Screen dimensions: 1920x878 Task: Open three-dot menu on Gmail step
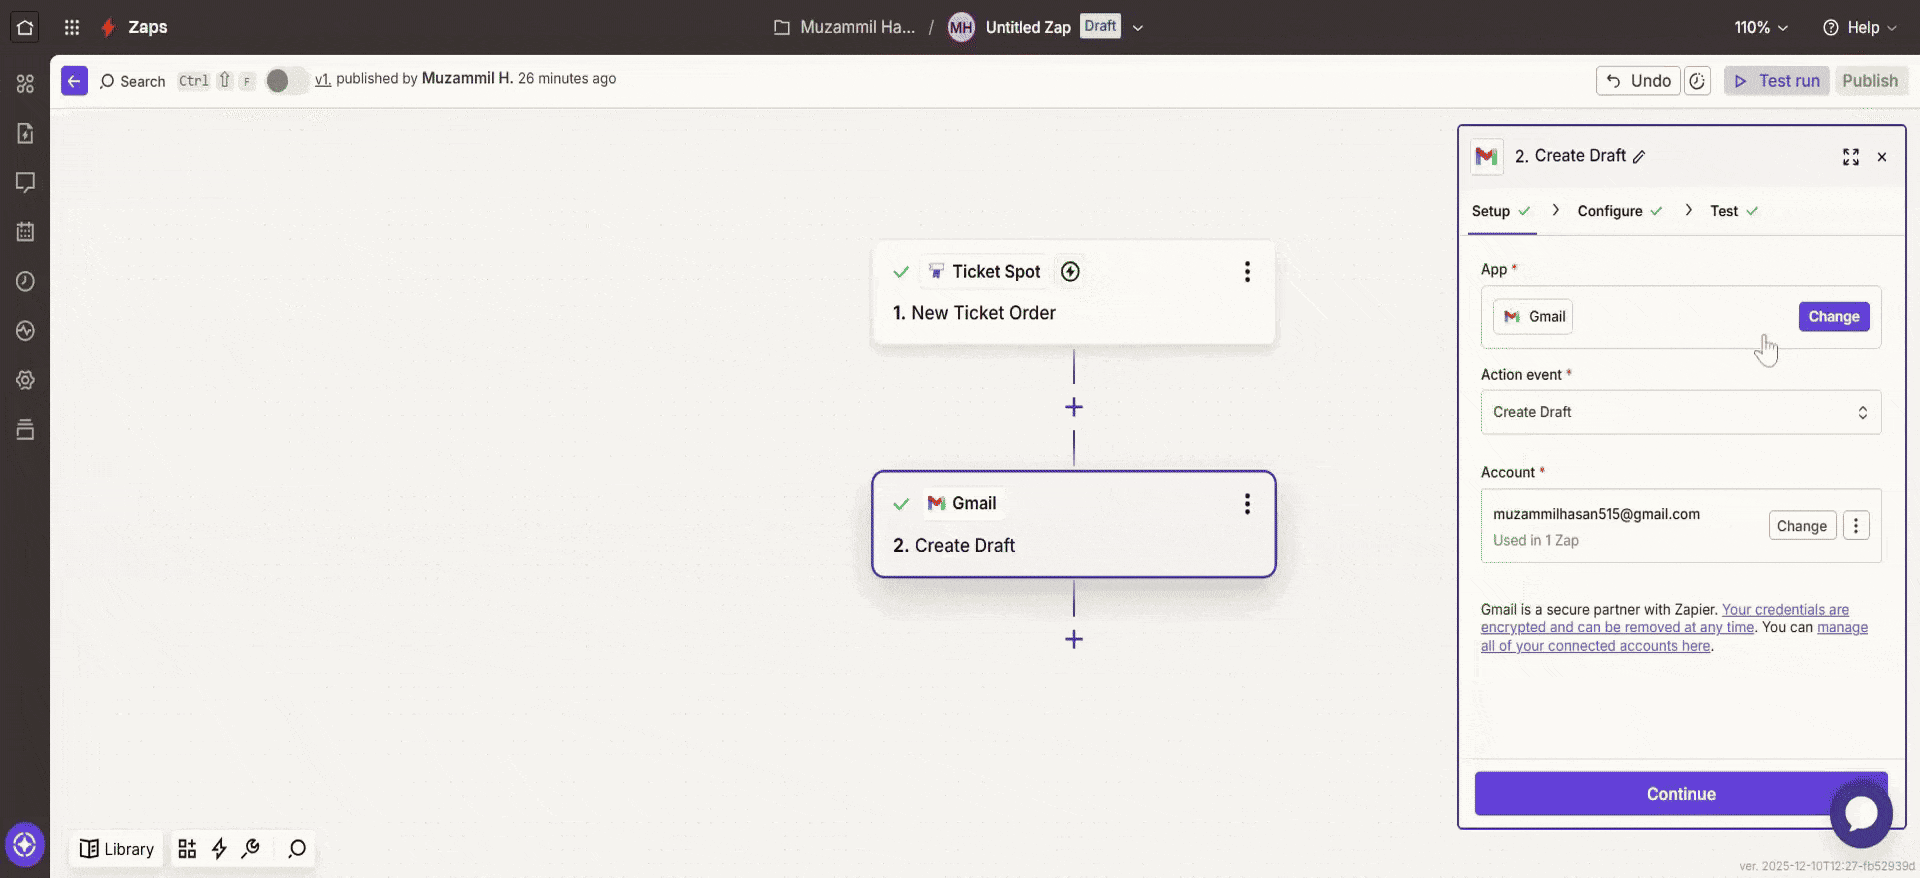point(1247,504)
